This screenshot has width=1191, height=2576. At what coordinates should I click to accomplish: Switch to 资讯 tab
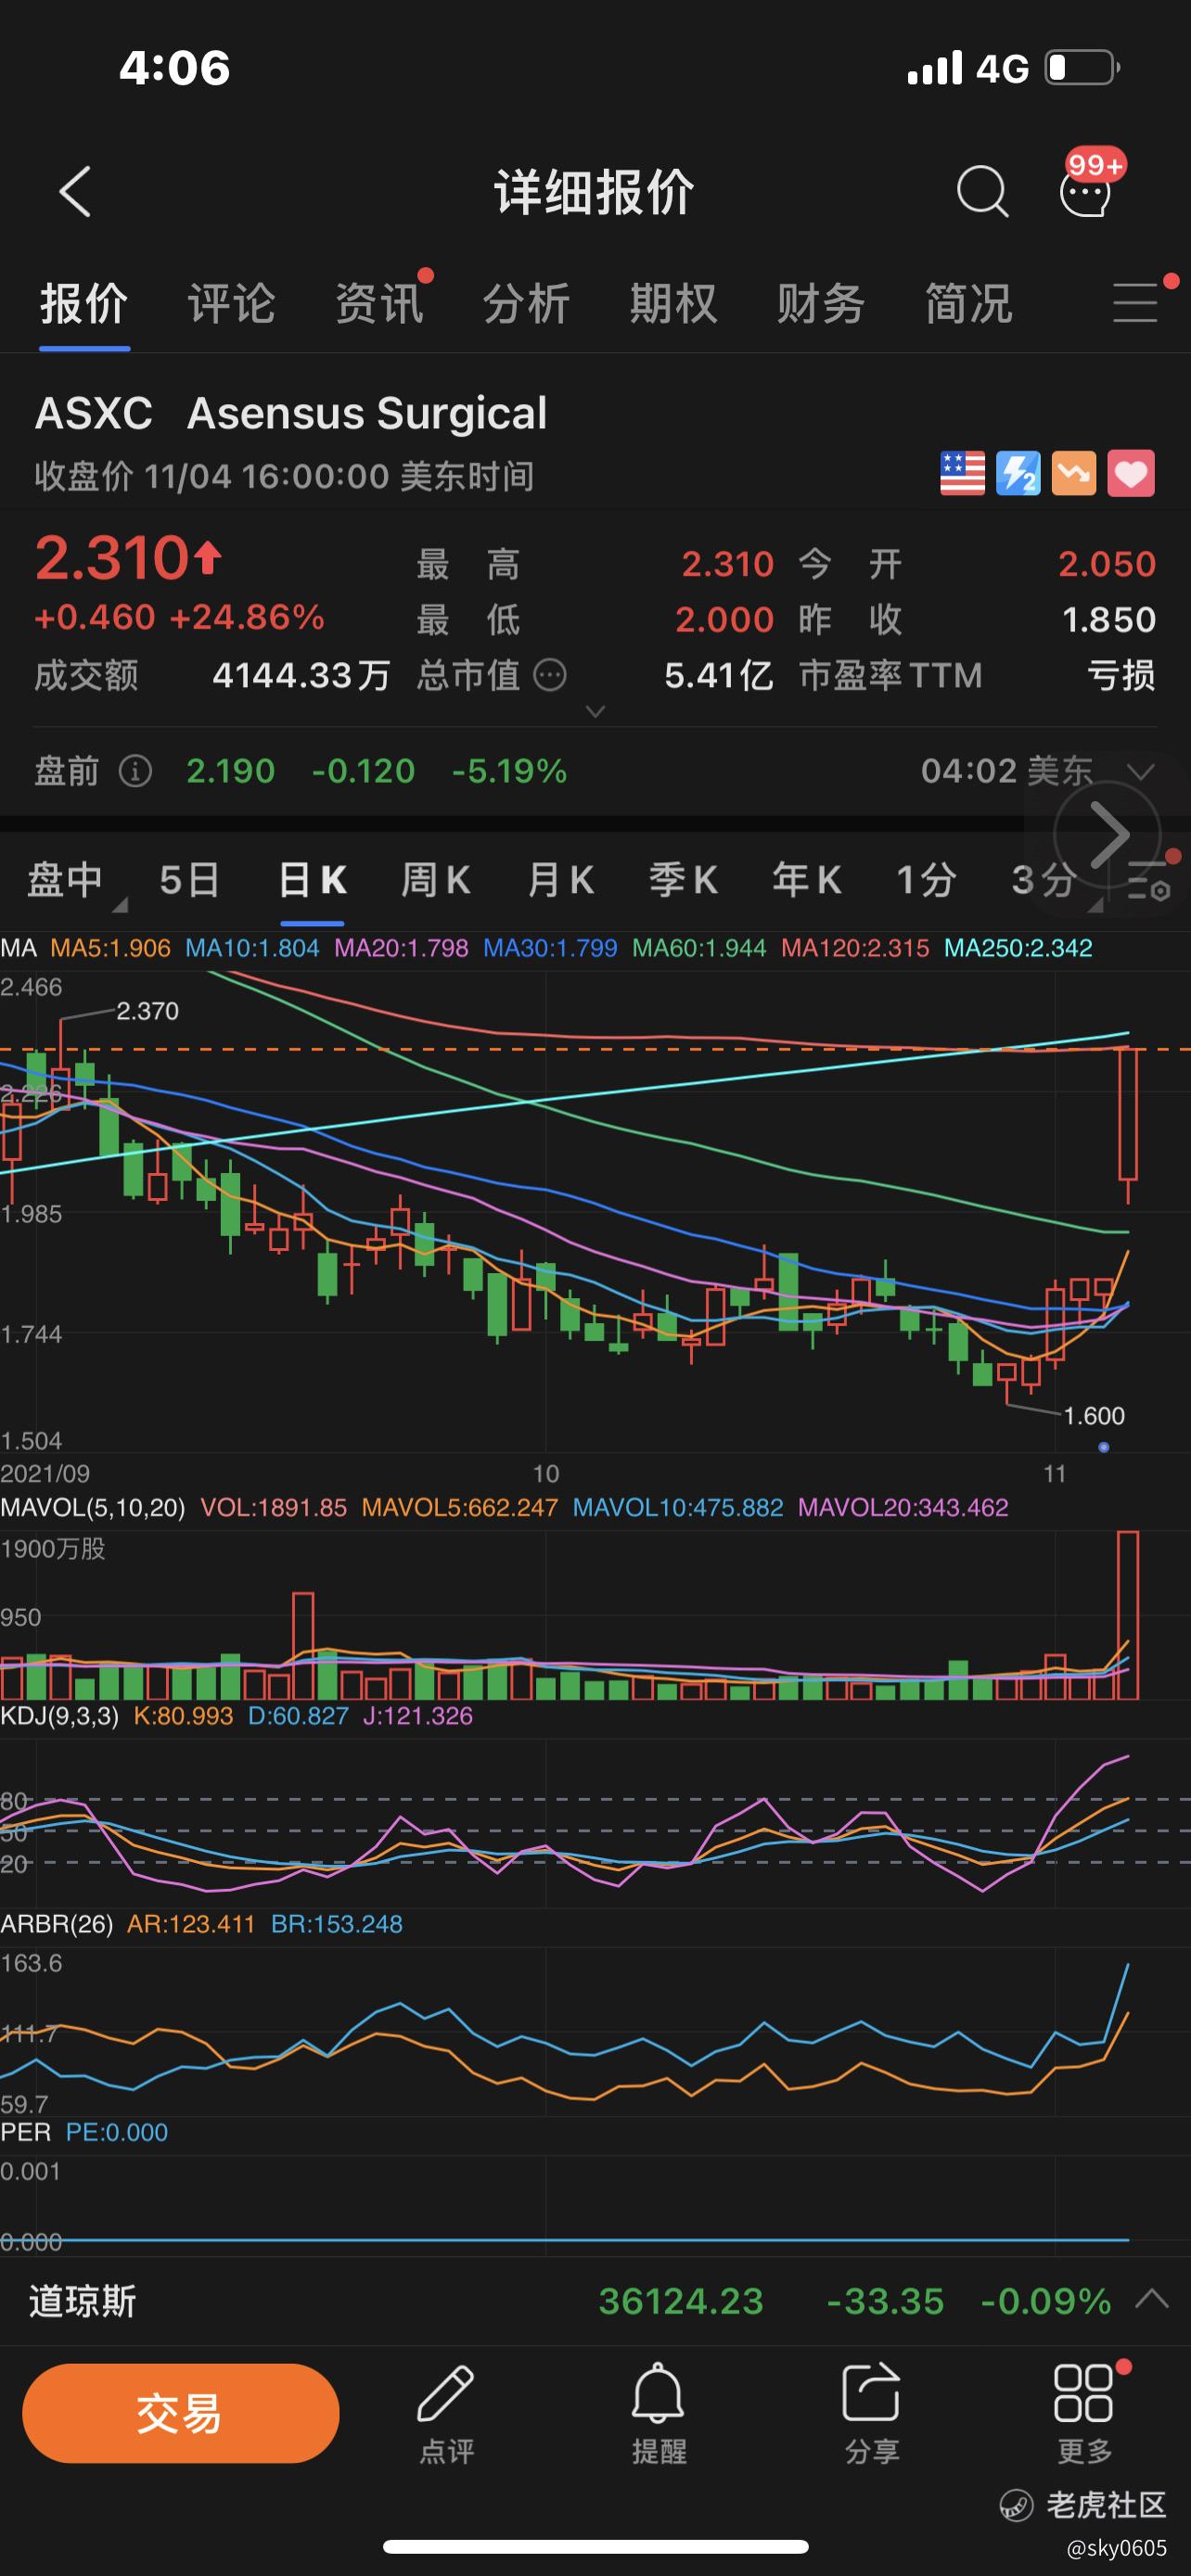point(379,303)
